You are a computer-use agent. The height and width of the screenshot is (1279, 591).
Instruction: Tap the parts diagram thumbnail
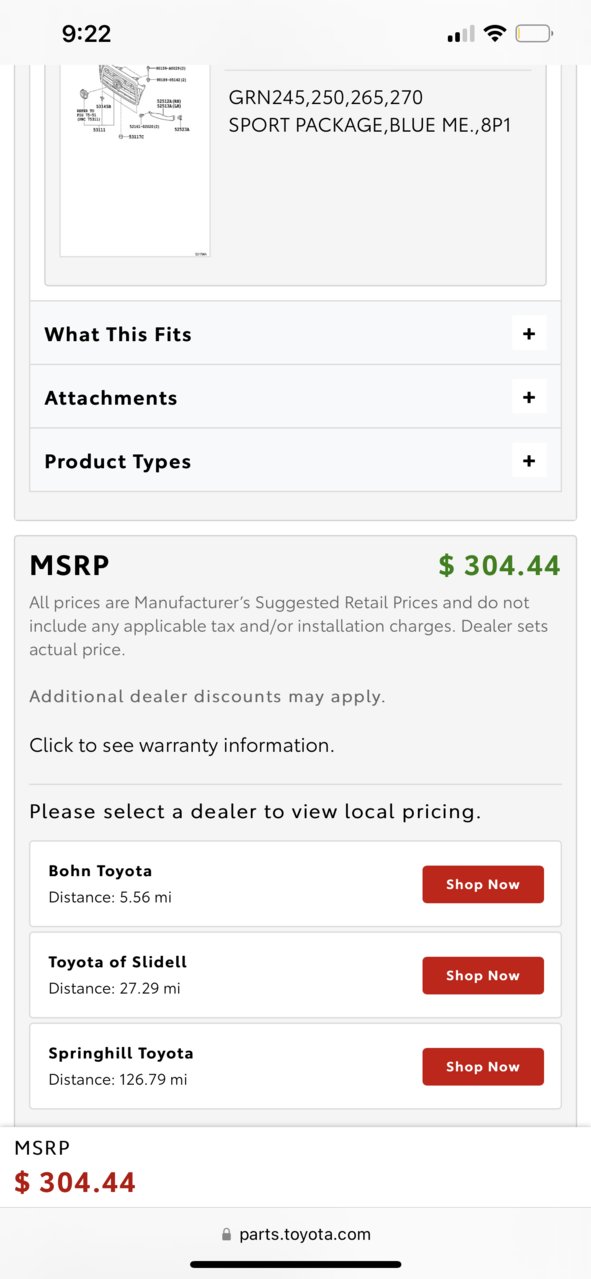[135, 160]
